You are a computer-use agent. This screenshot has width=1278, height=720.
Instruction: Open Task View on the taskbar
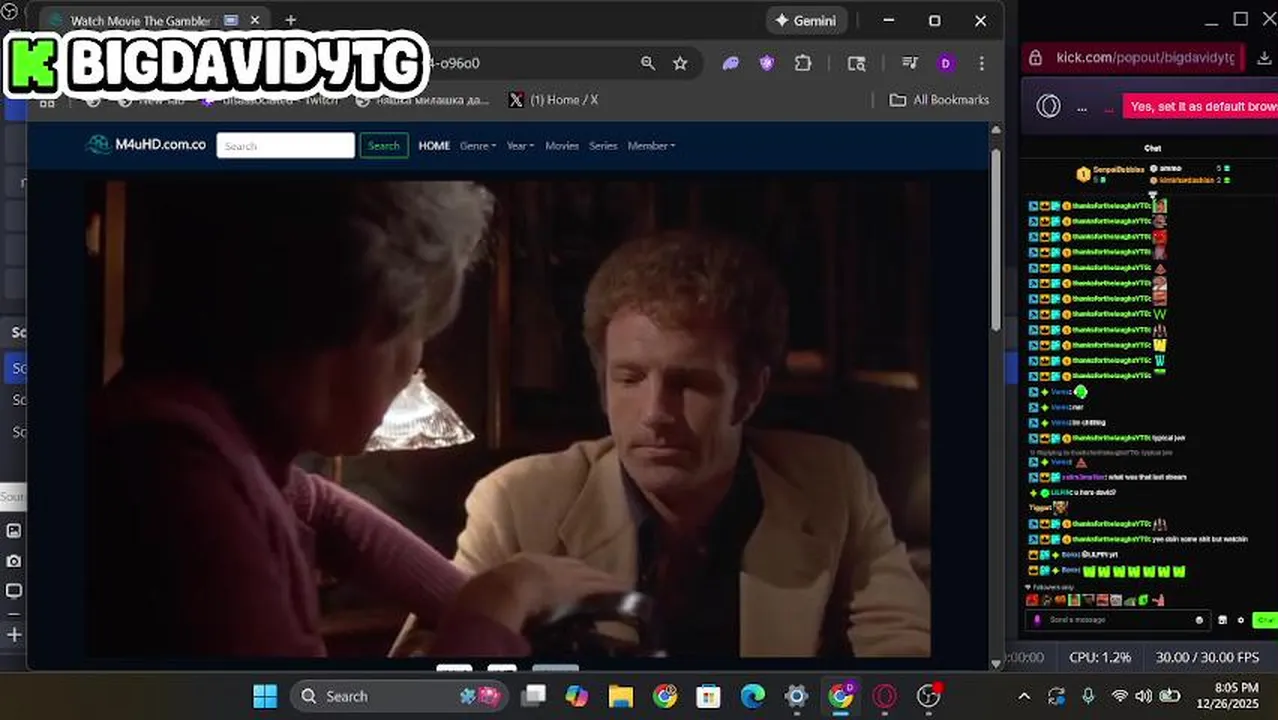[534, 696]
